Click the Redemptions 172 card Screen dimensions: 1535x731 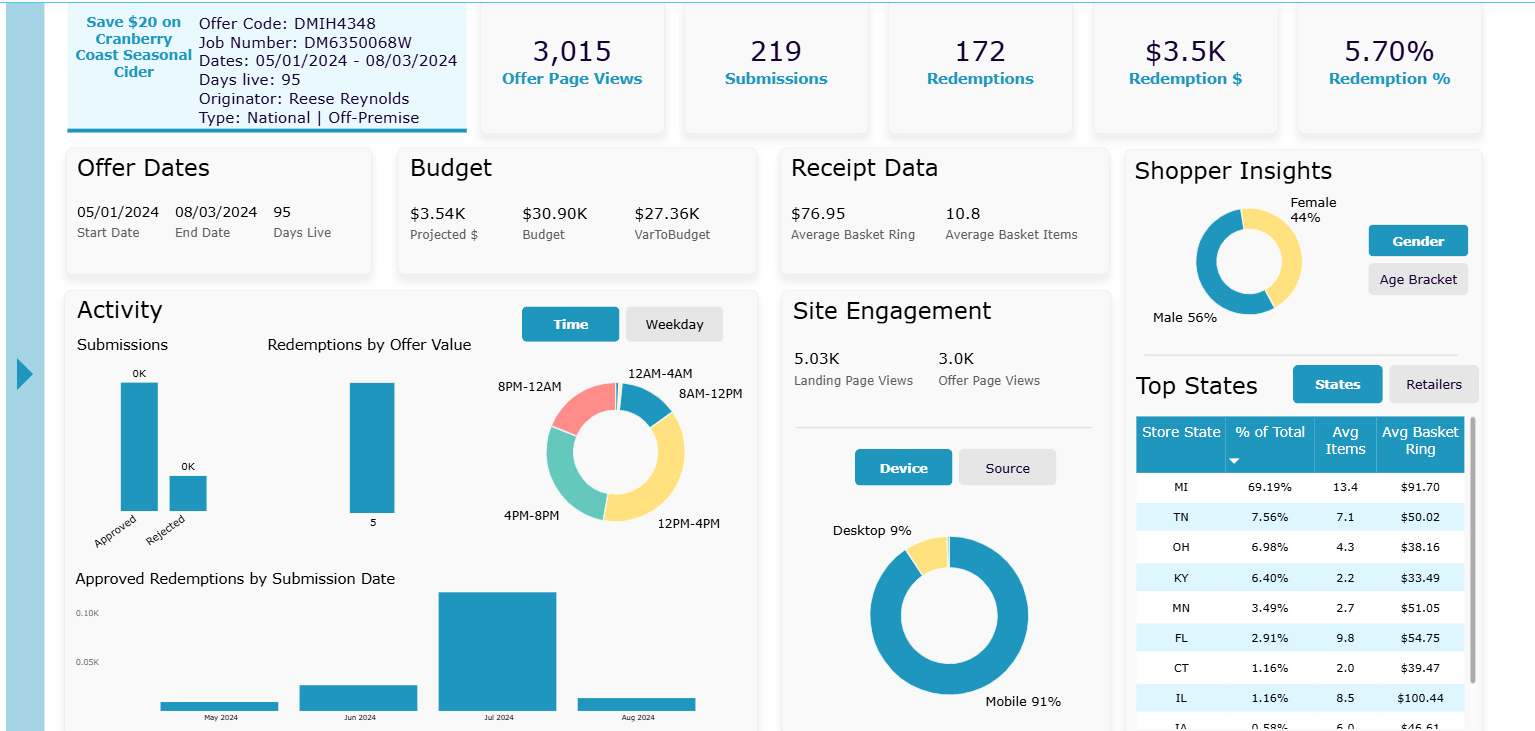point(980,67)
